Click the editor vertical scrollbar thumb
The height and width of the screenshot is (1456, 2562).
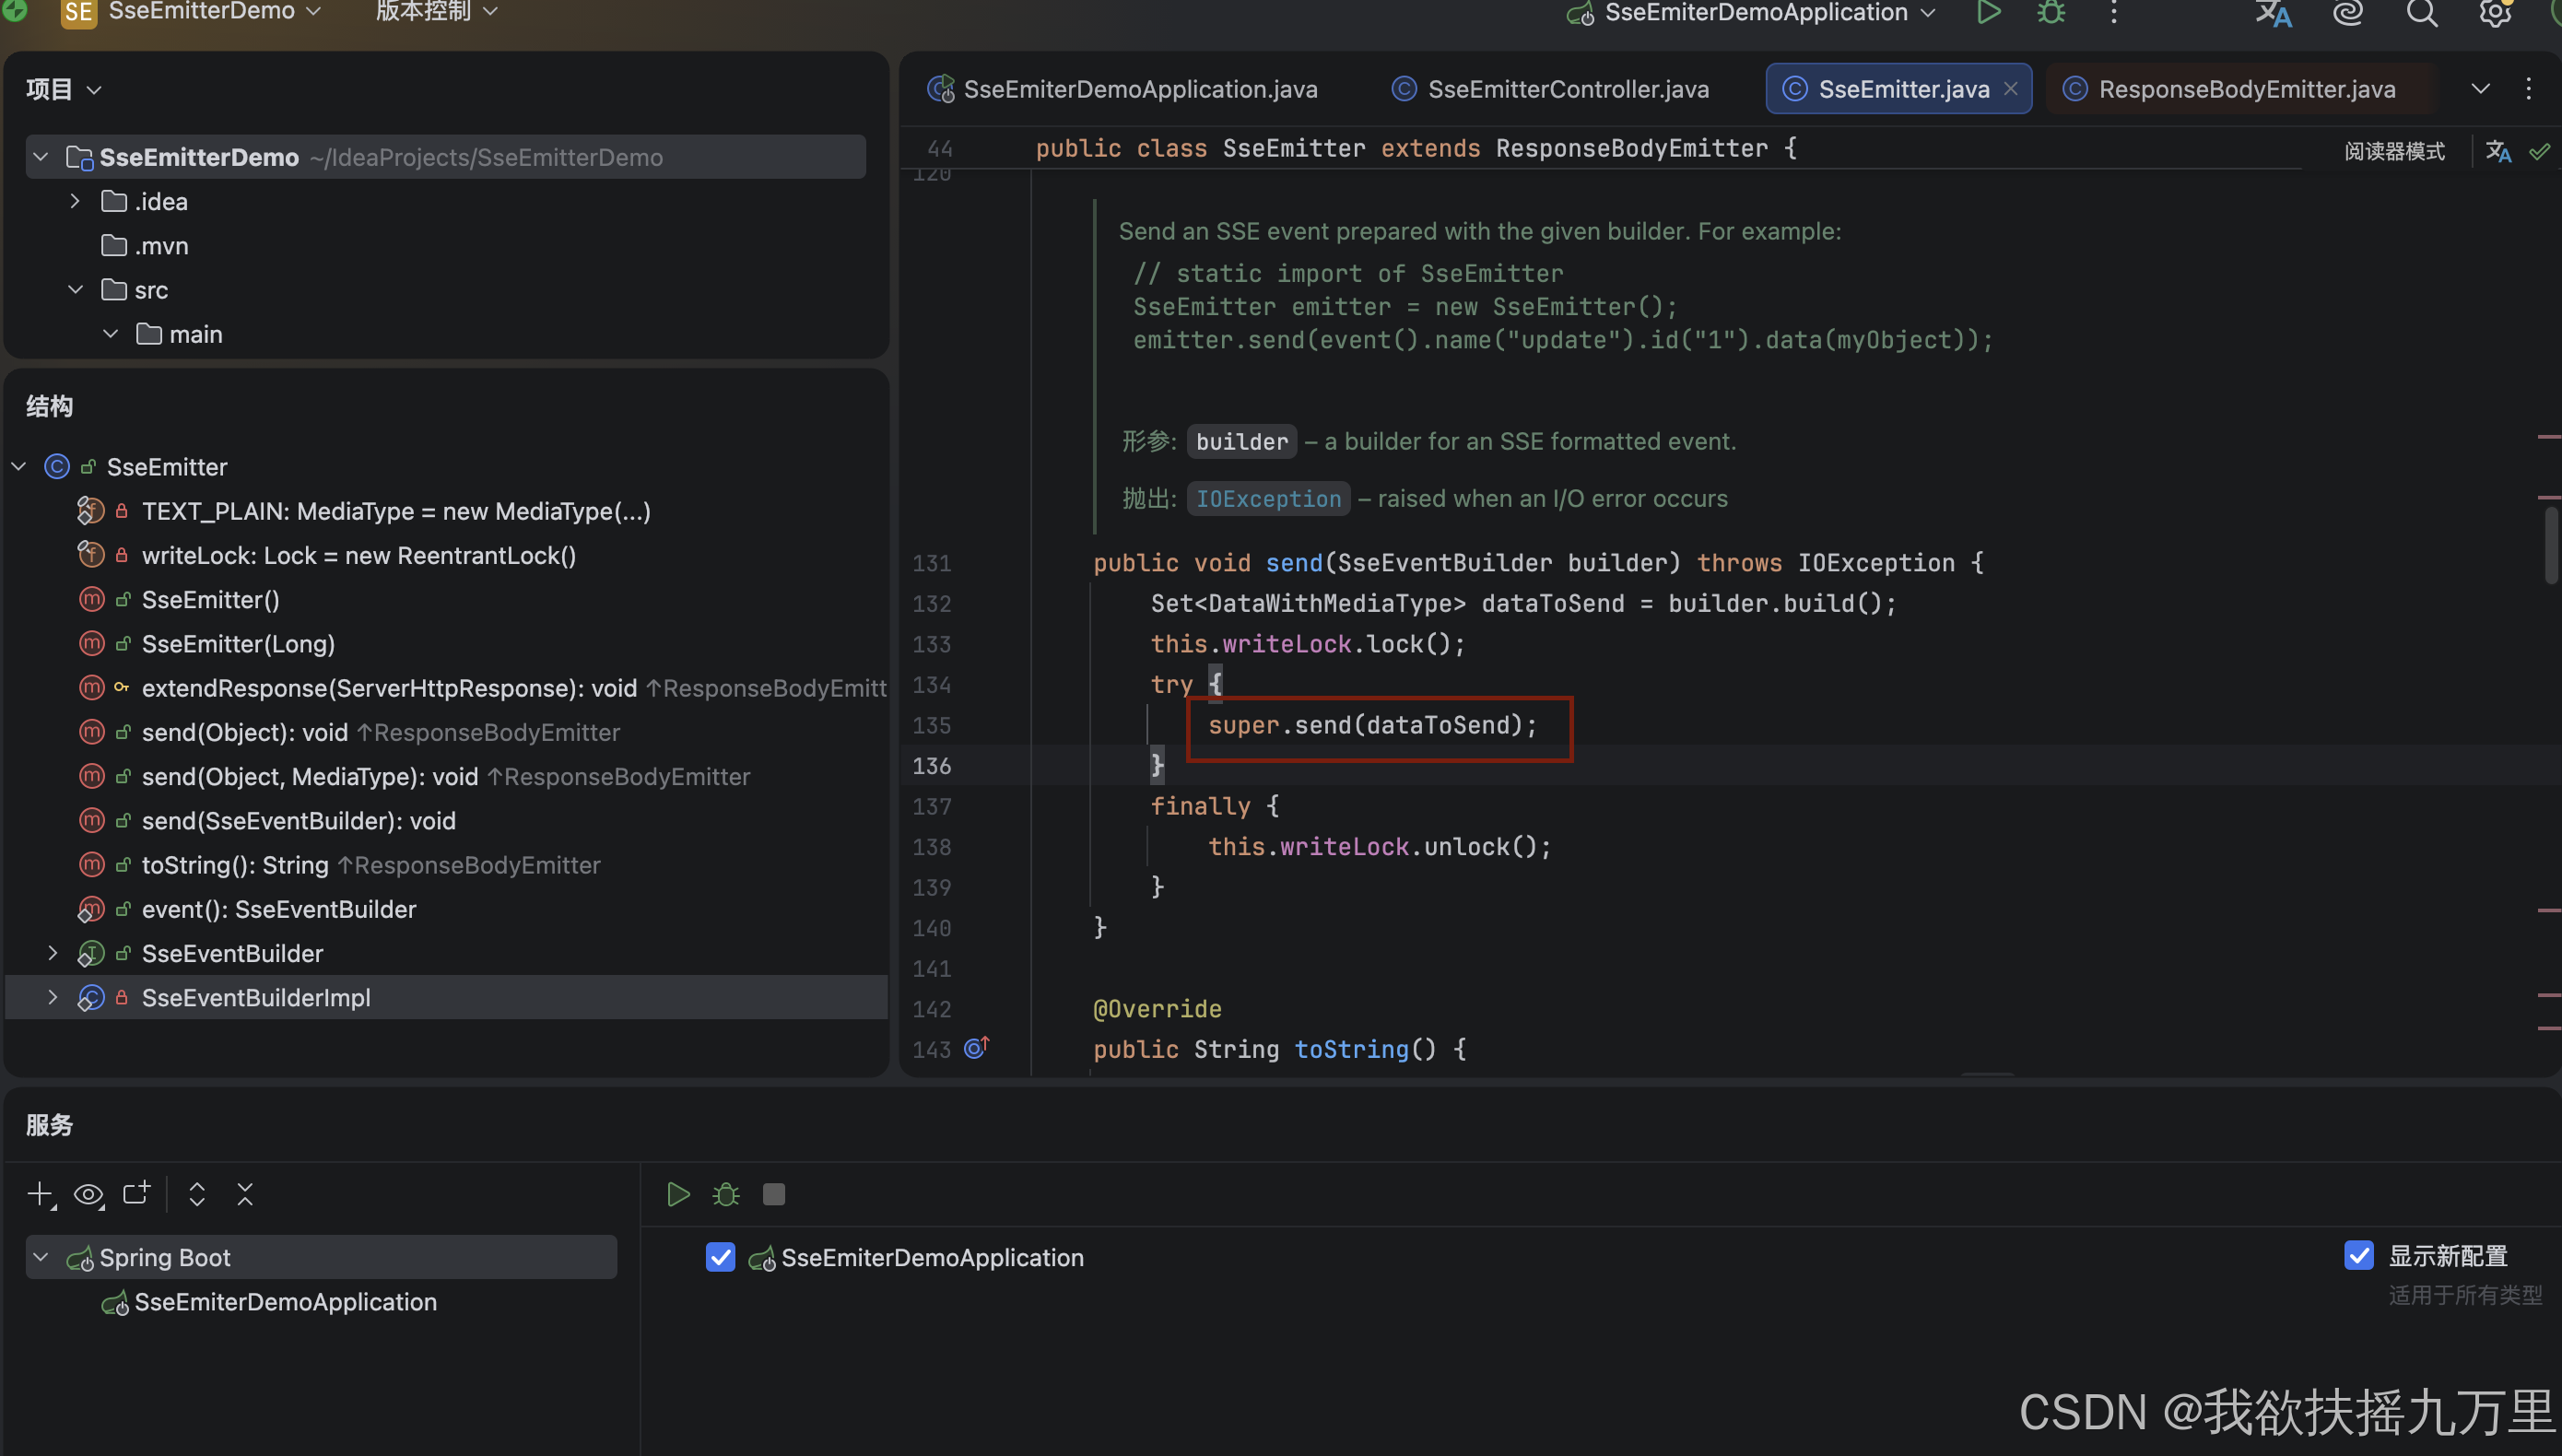pos(2551,545)
